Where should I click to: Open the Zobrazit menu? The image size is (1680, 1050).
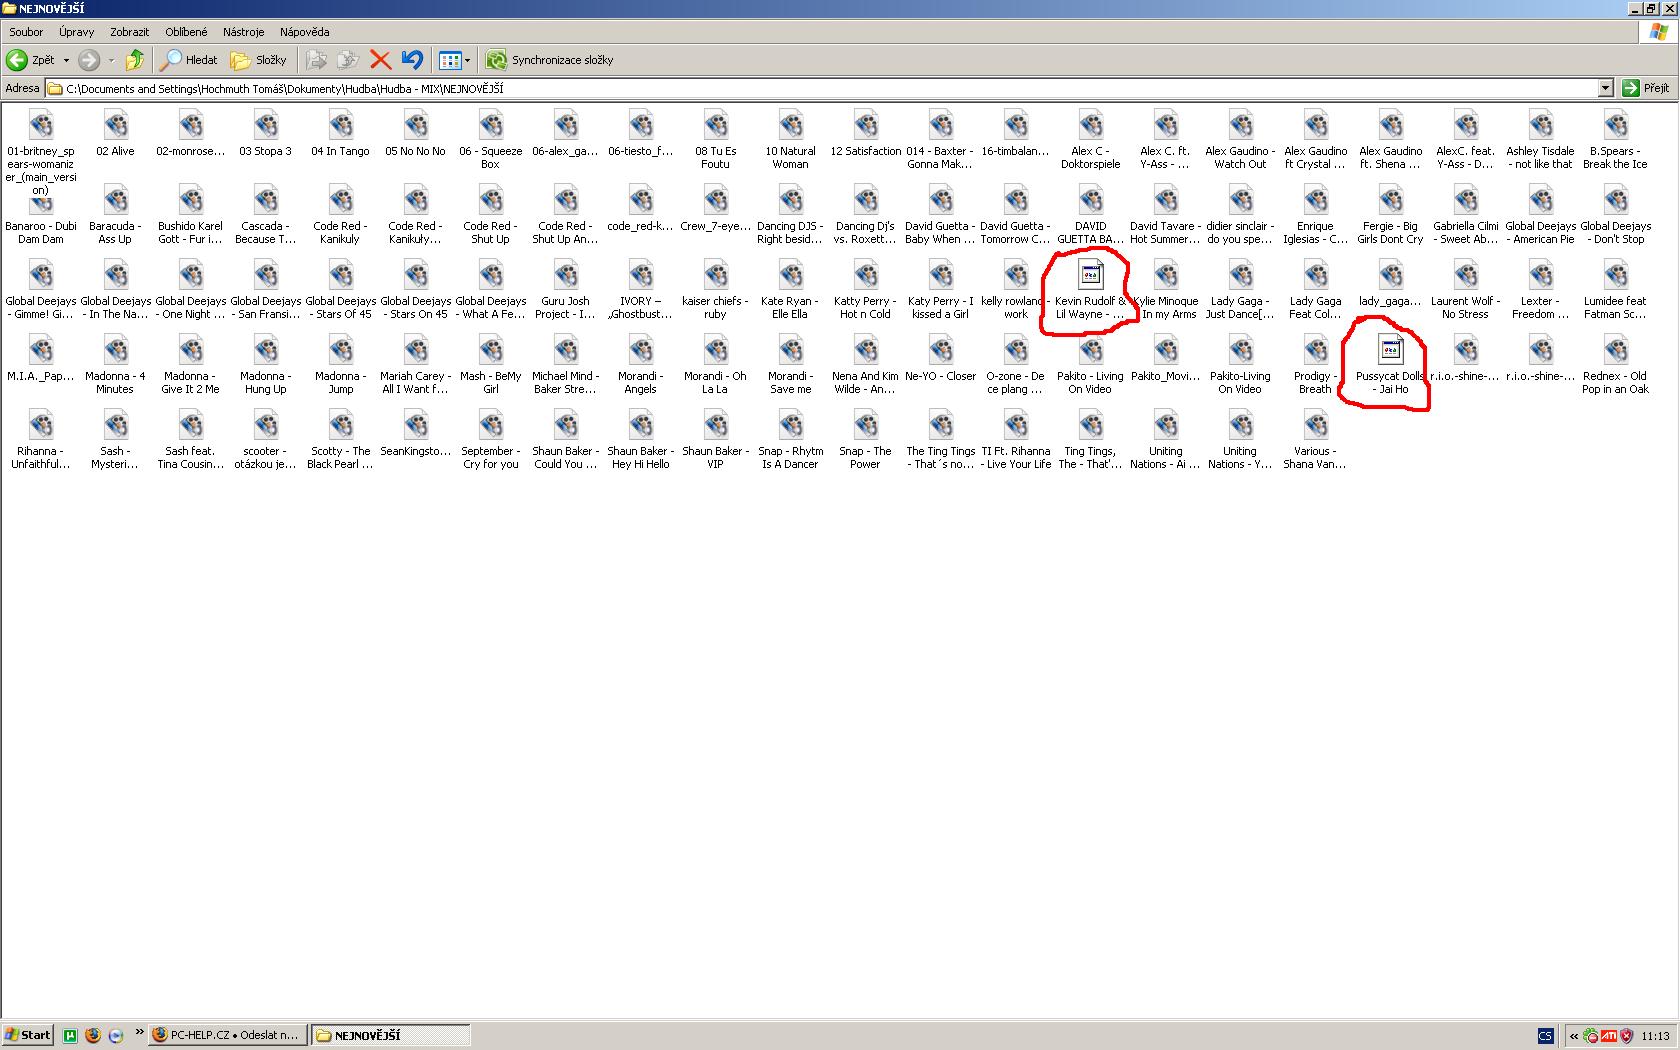(x=130, y=32)
